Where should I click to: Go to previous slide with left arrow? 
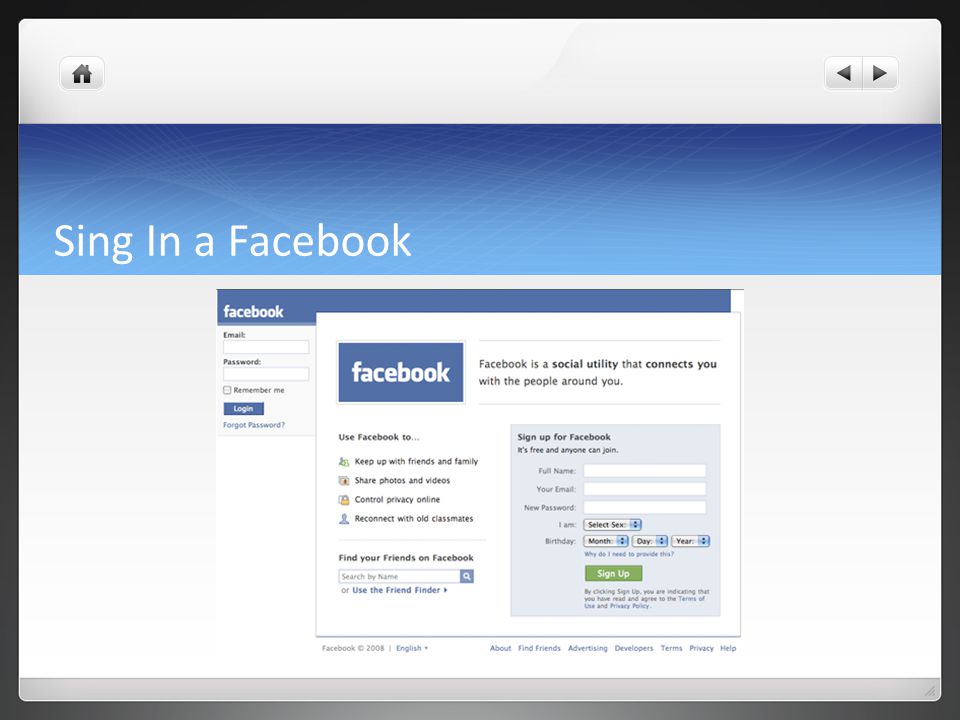click(844, 73)
